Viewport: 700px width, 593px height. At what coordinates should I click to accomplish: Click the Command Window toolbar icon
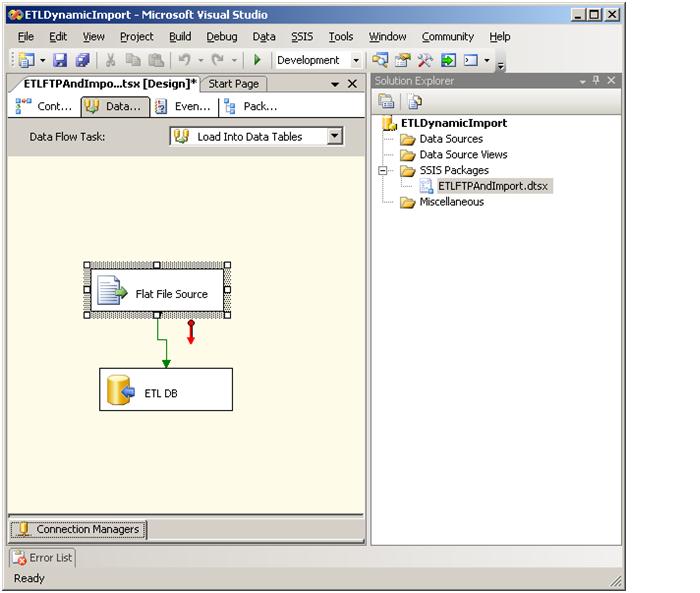click(x=471, y=60)
